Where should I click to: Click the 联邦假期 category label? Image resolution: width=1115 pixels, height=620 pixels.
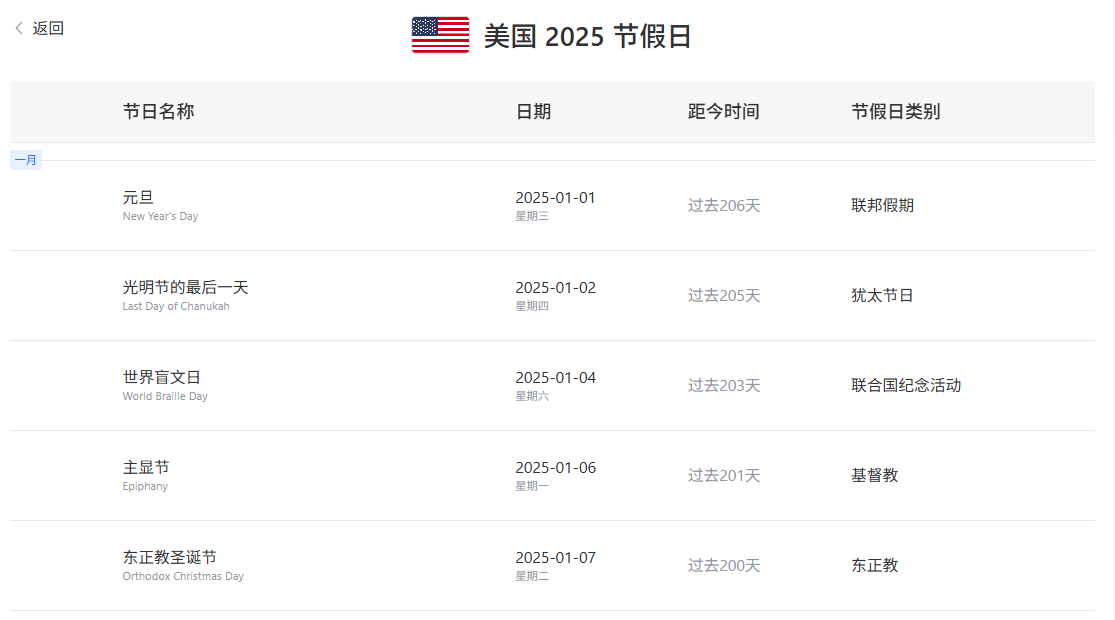(882, 205)
